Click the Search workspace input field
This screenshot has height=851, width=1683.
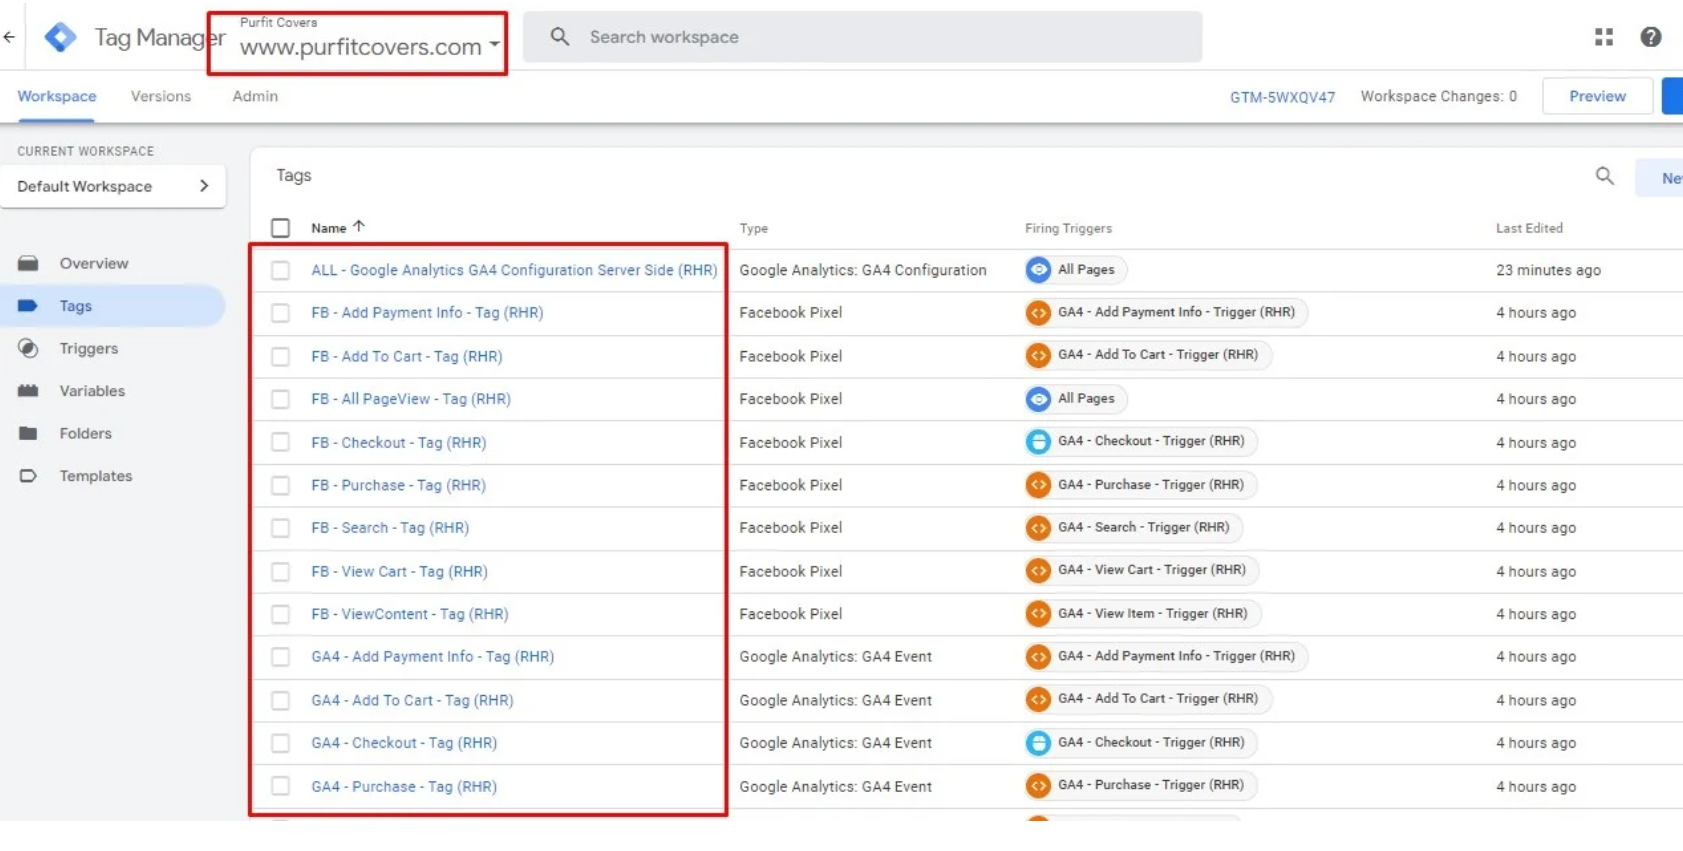coord(862,37)
